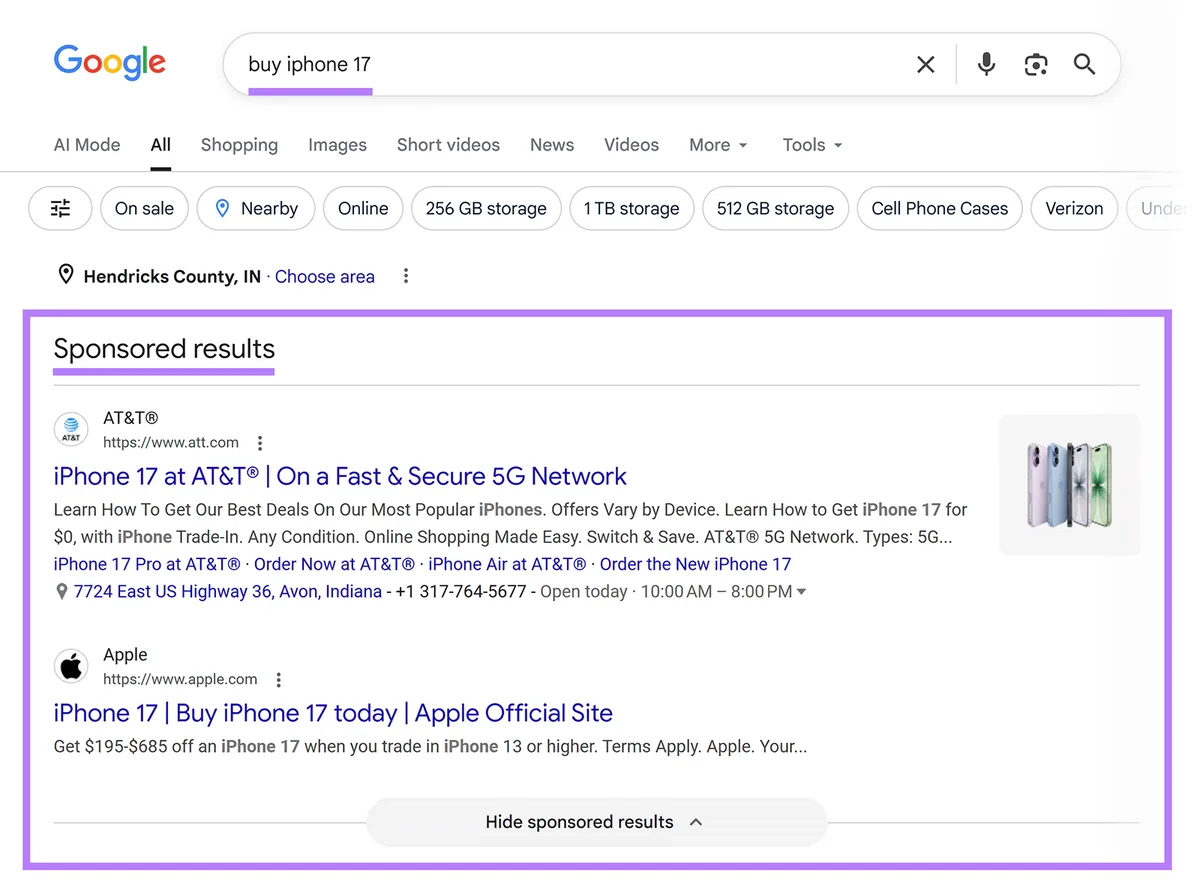Toggle the Online filter chip

tap(363, 209)
